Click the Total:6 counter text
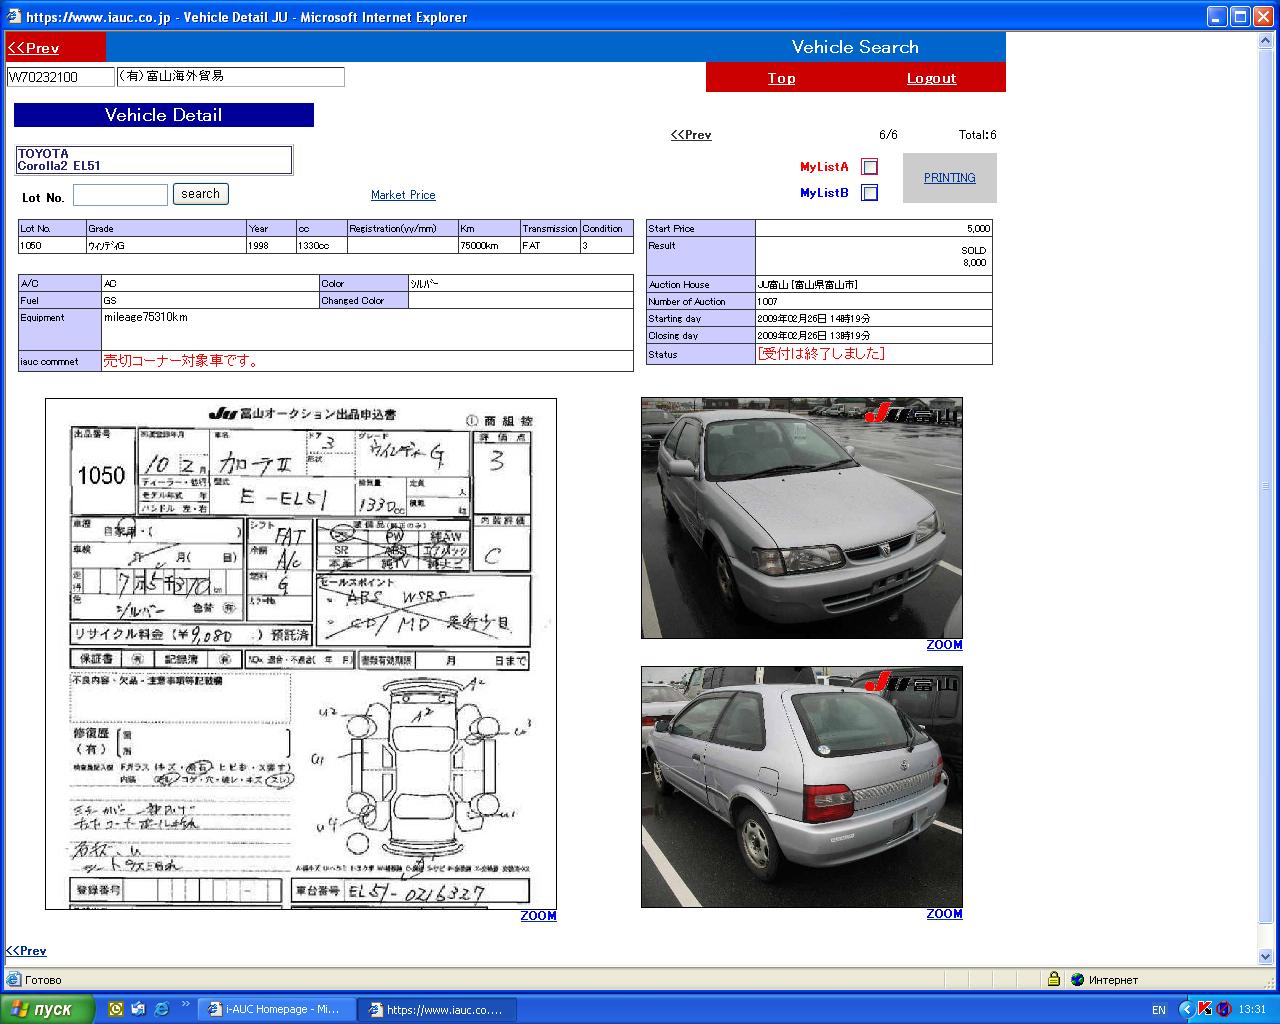 click(977, 135)
